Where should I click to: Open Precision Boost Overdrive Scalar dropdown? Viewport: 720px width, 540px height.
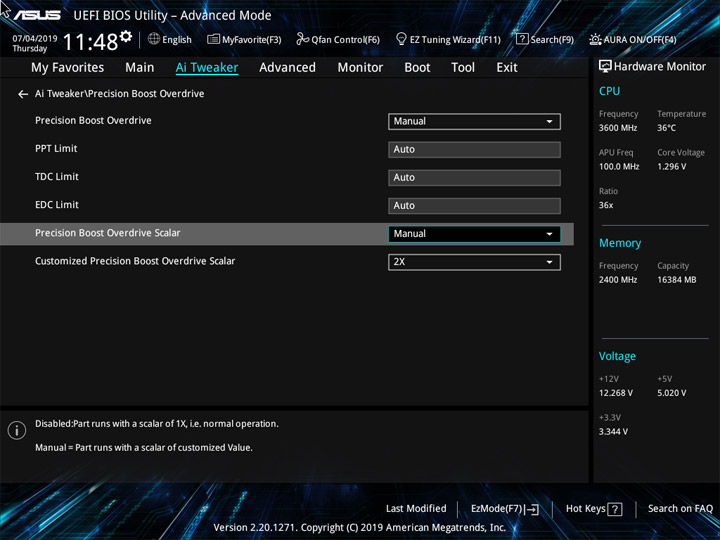pos(474,234)
